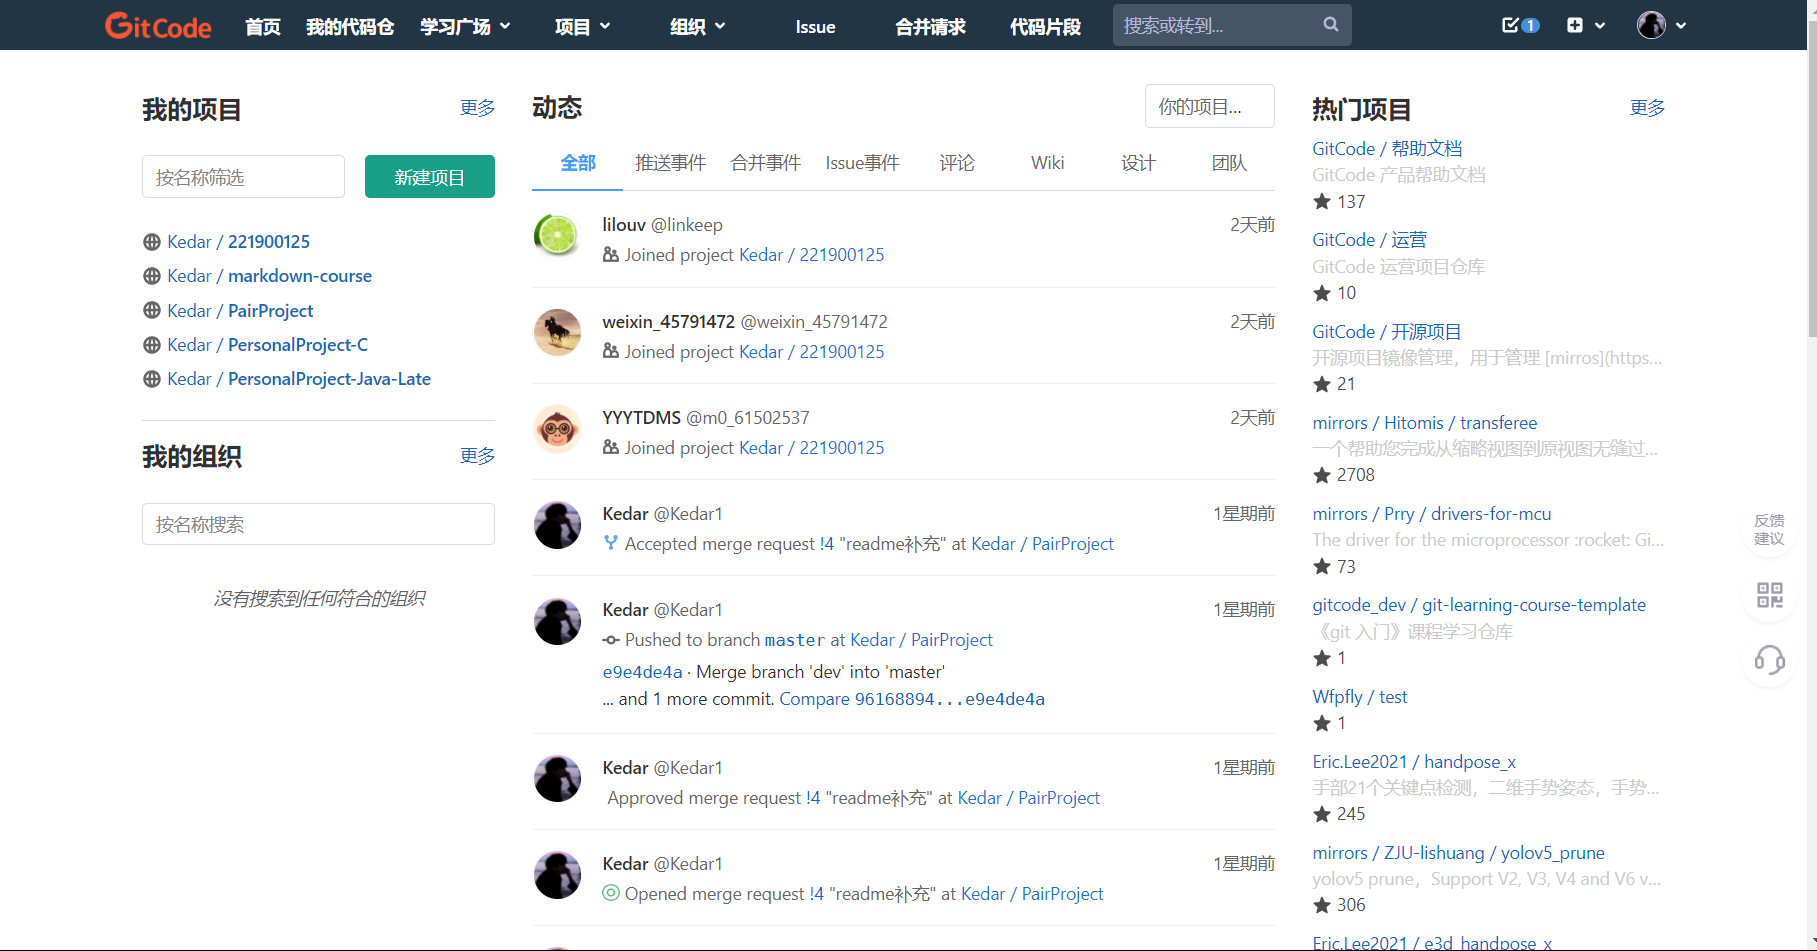Click star icon under GitCode / 运营
The width and height of the screenshot is (1817, 951).
1322,293
